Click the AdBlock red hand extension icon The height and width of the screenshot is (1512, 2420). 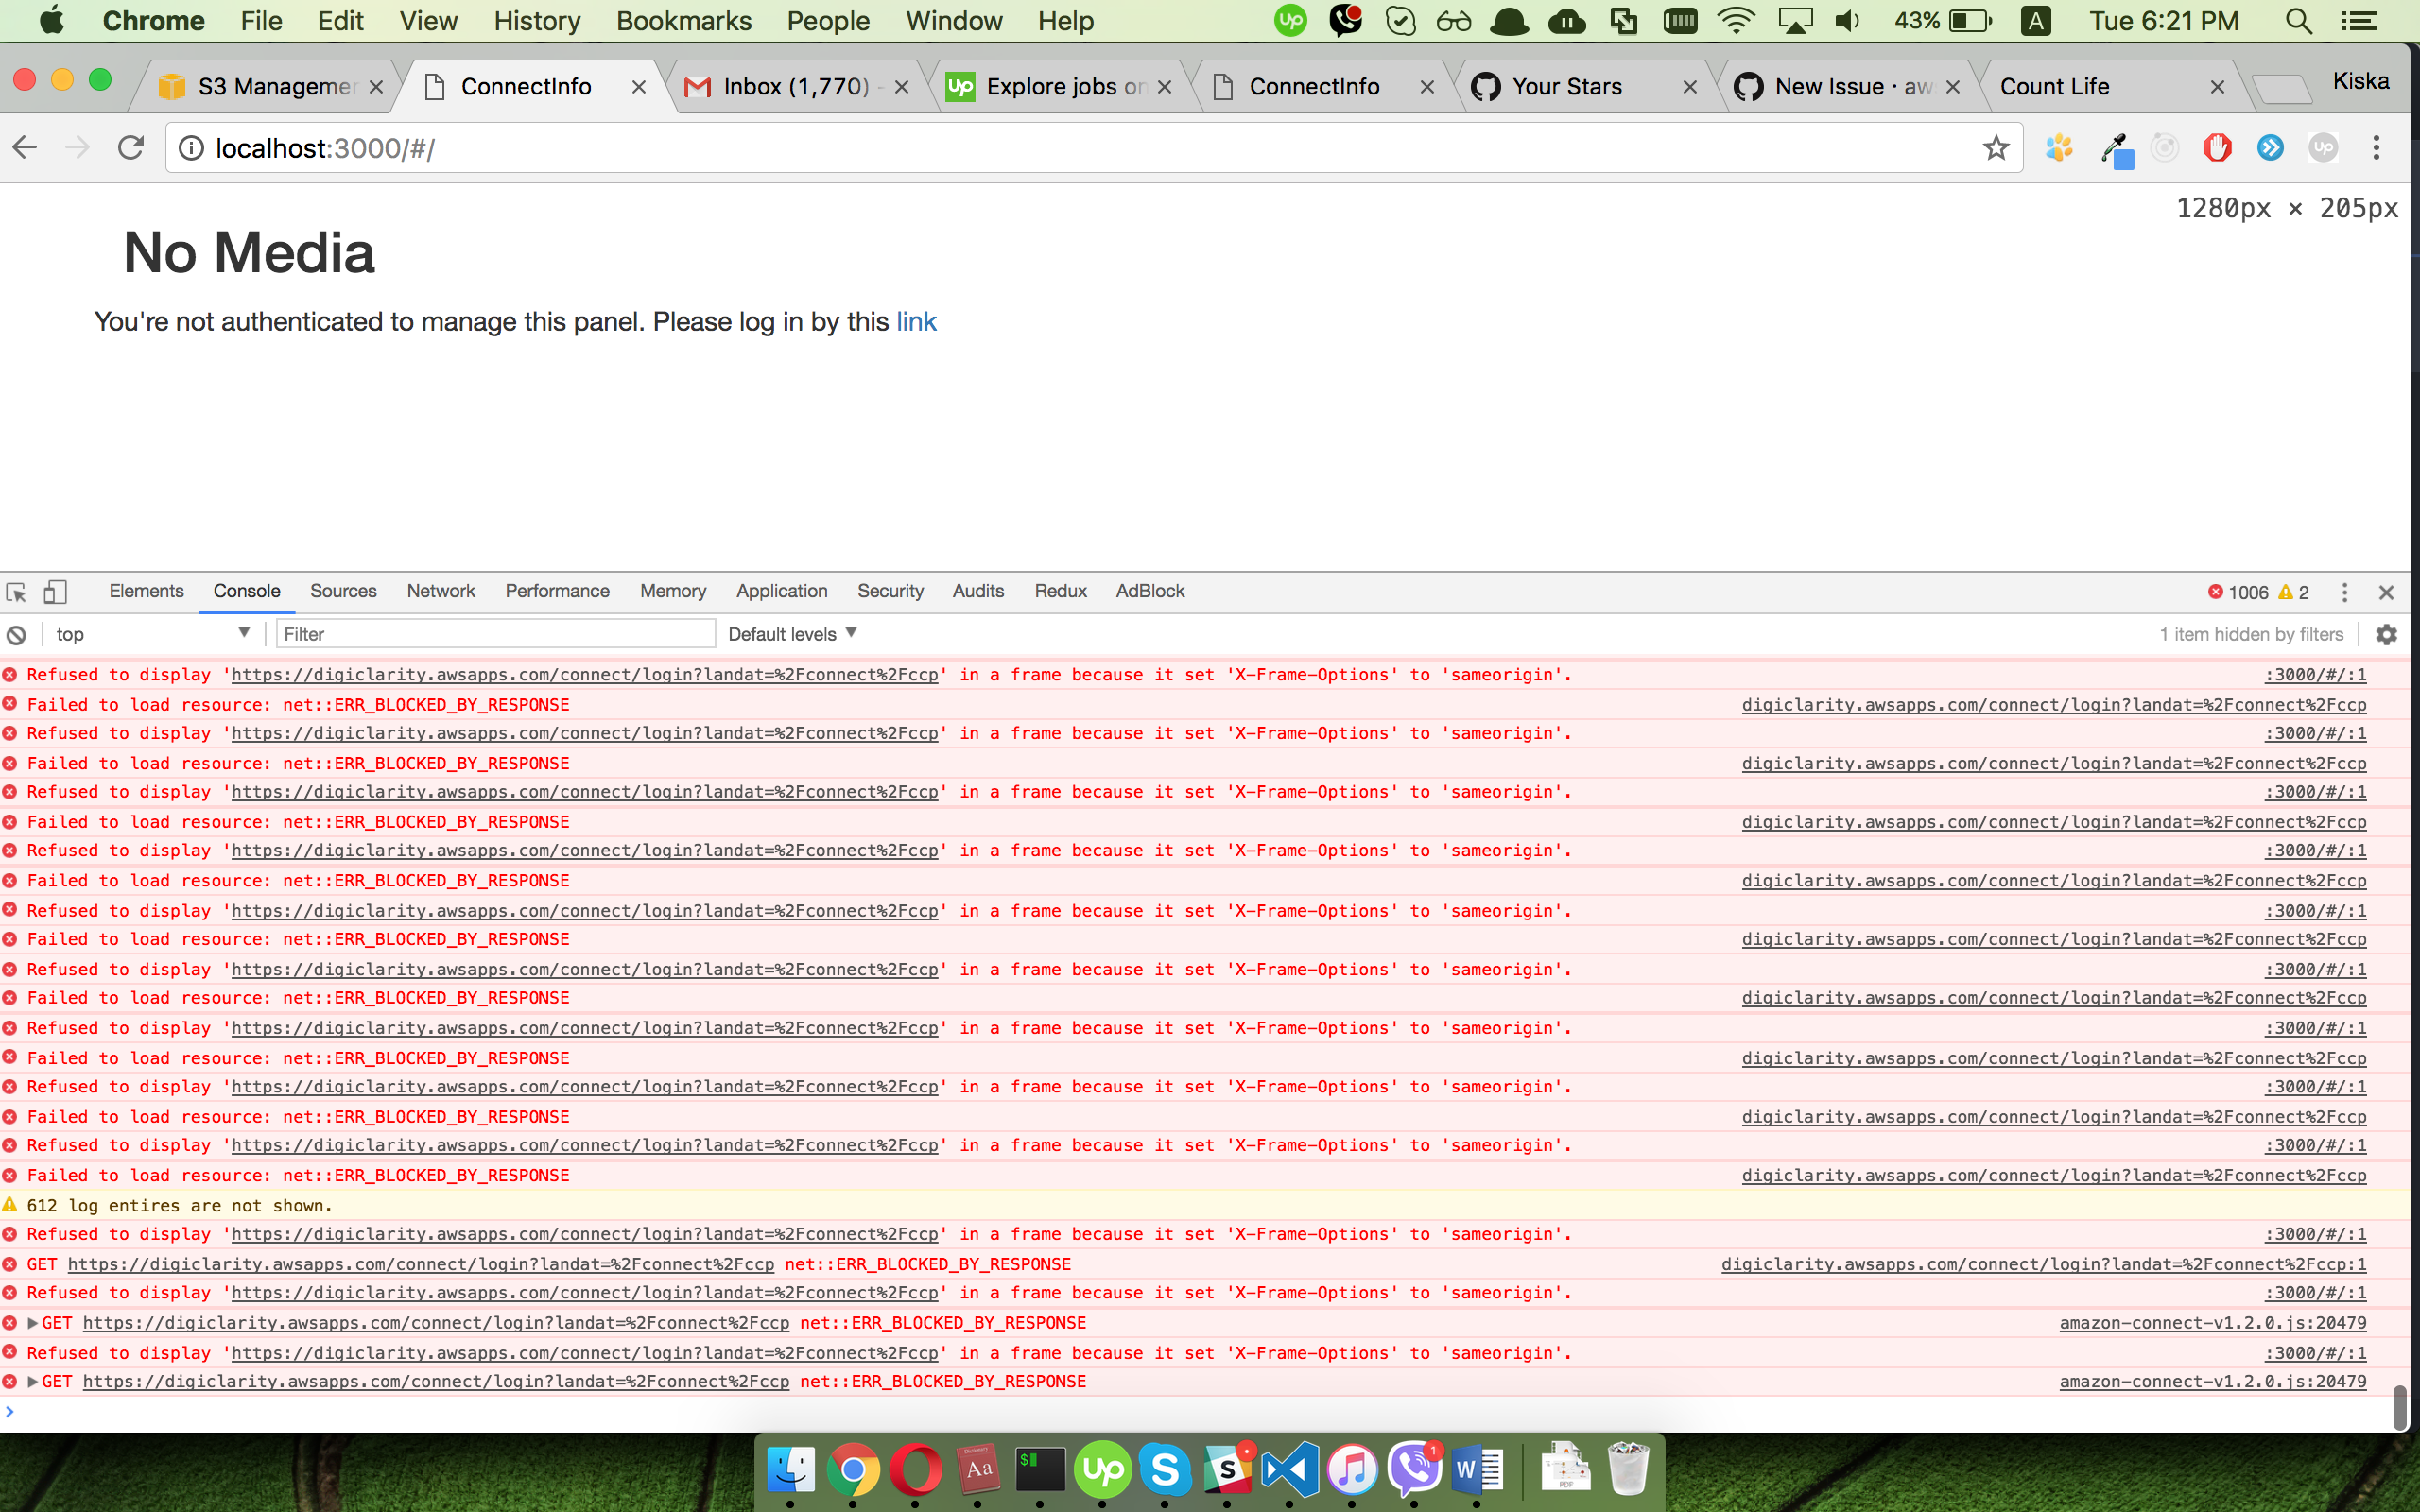[x=2216, y=148]
